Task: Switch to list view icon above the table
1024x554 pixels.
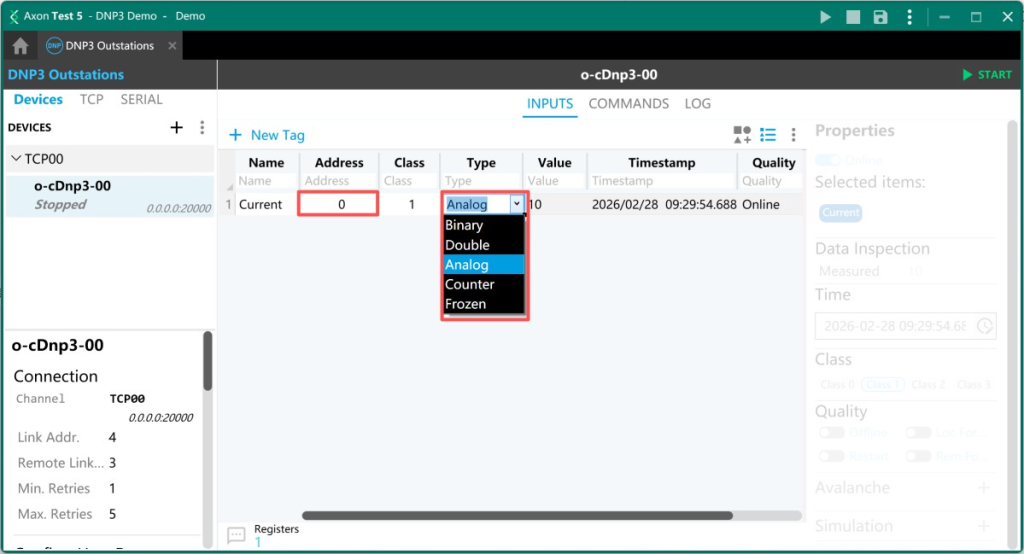Action: coord(768,135)
